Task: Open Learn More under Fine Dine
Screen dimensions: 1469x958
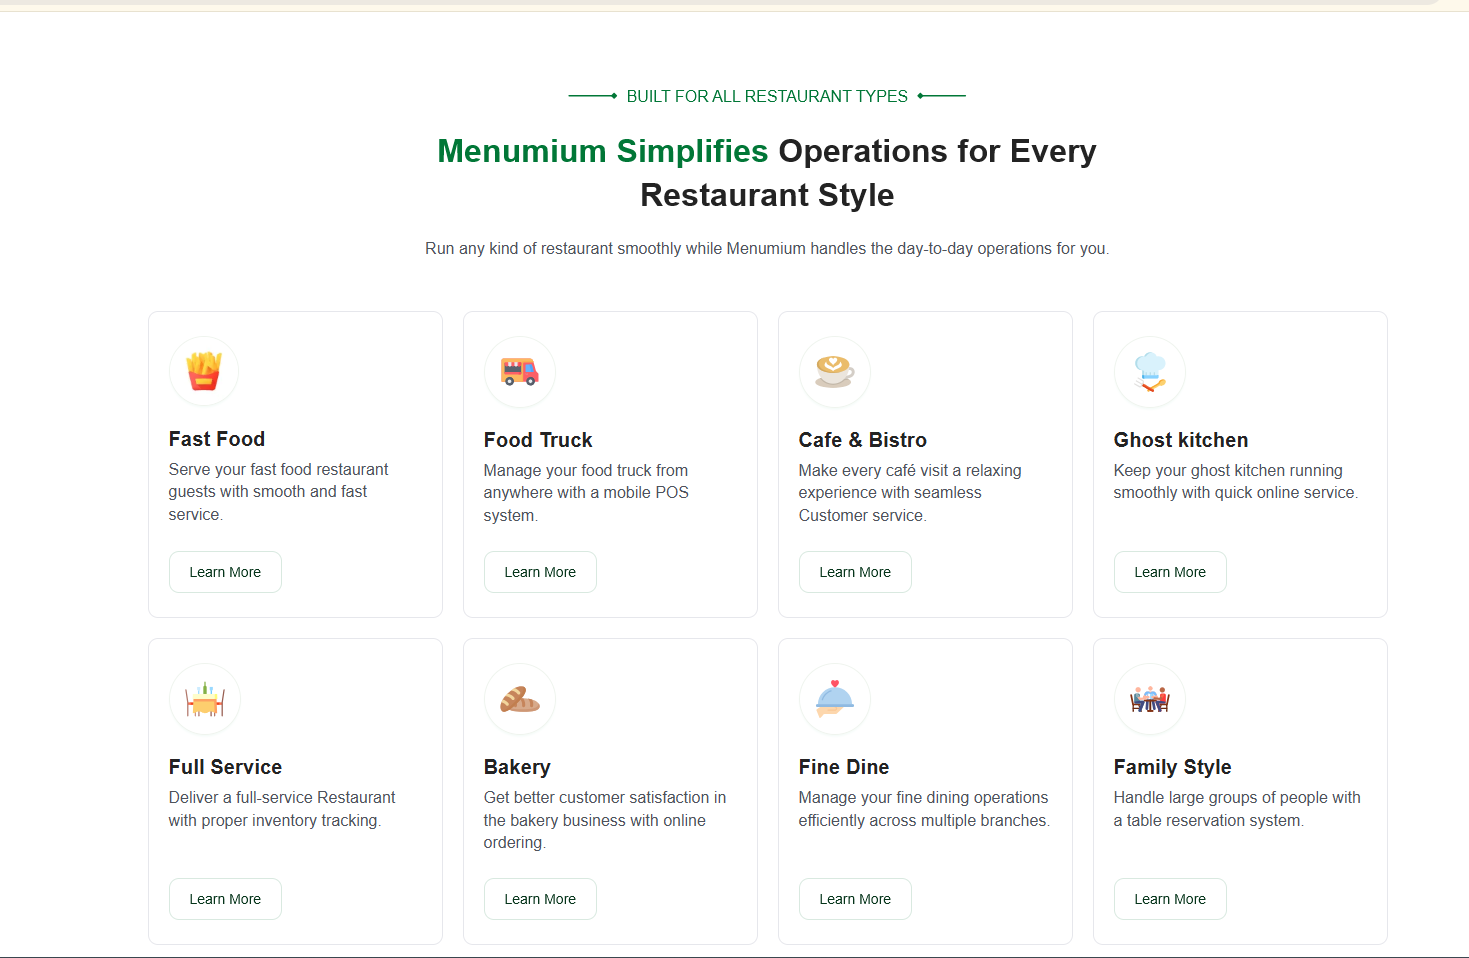Action: click(x=855, y=898)
